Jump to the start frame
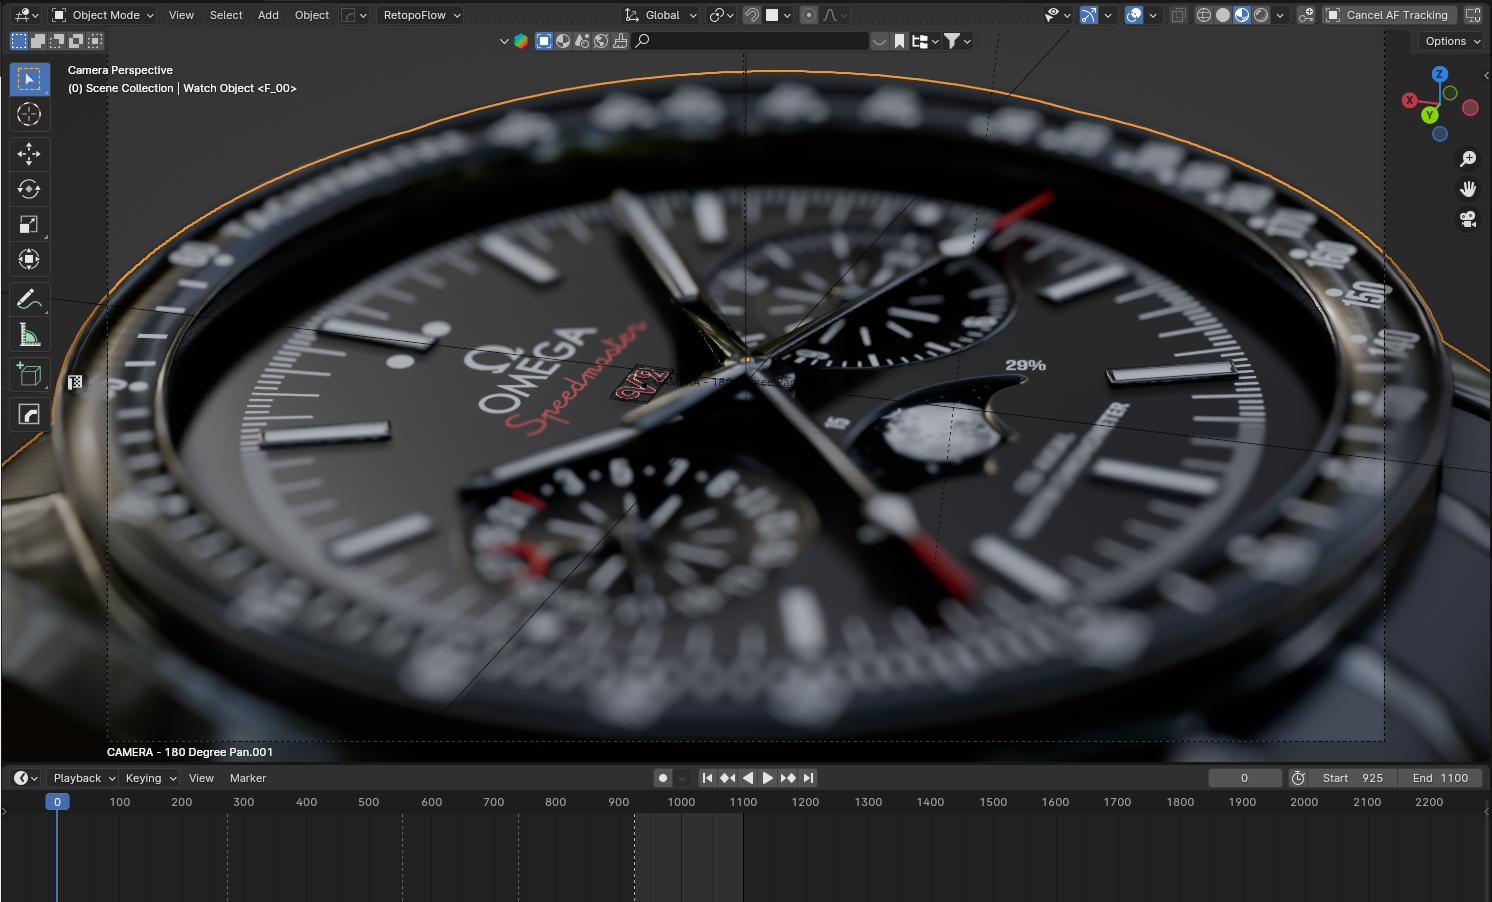The image size is (1492, 902). coord(707,778)
